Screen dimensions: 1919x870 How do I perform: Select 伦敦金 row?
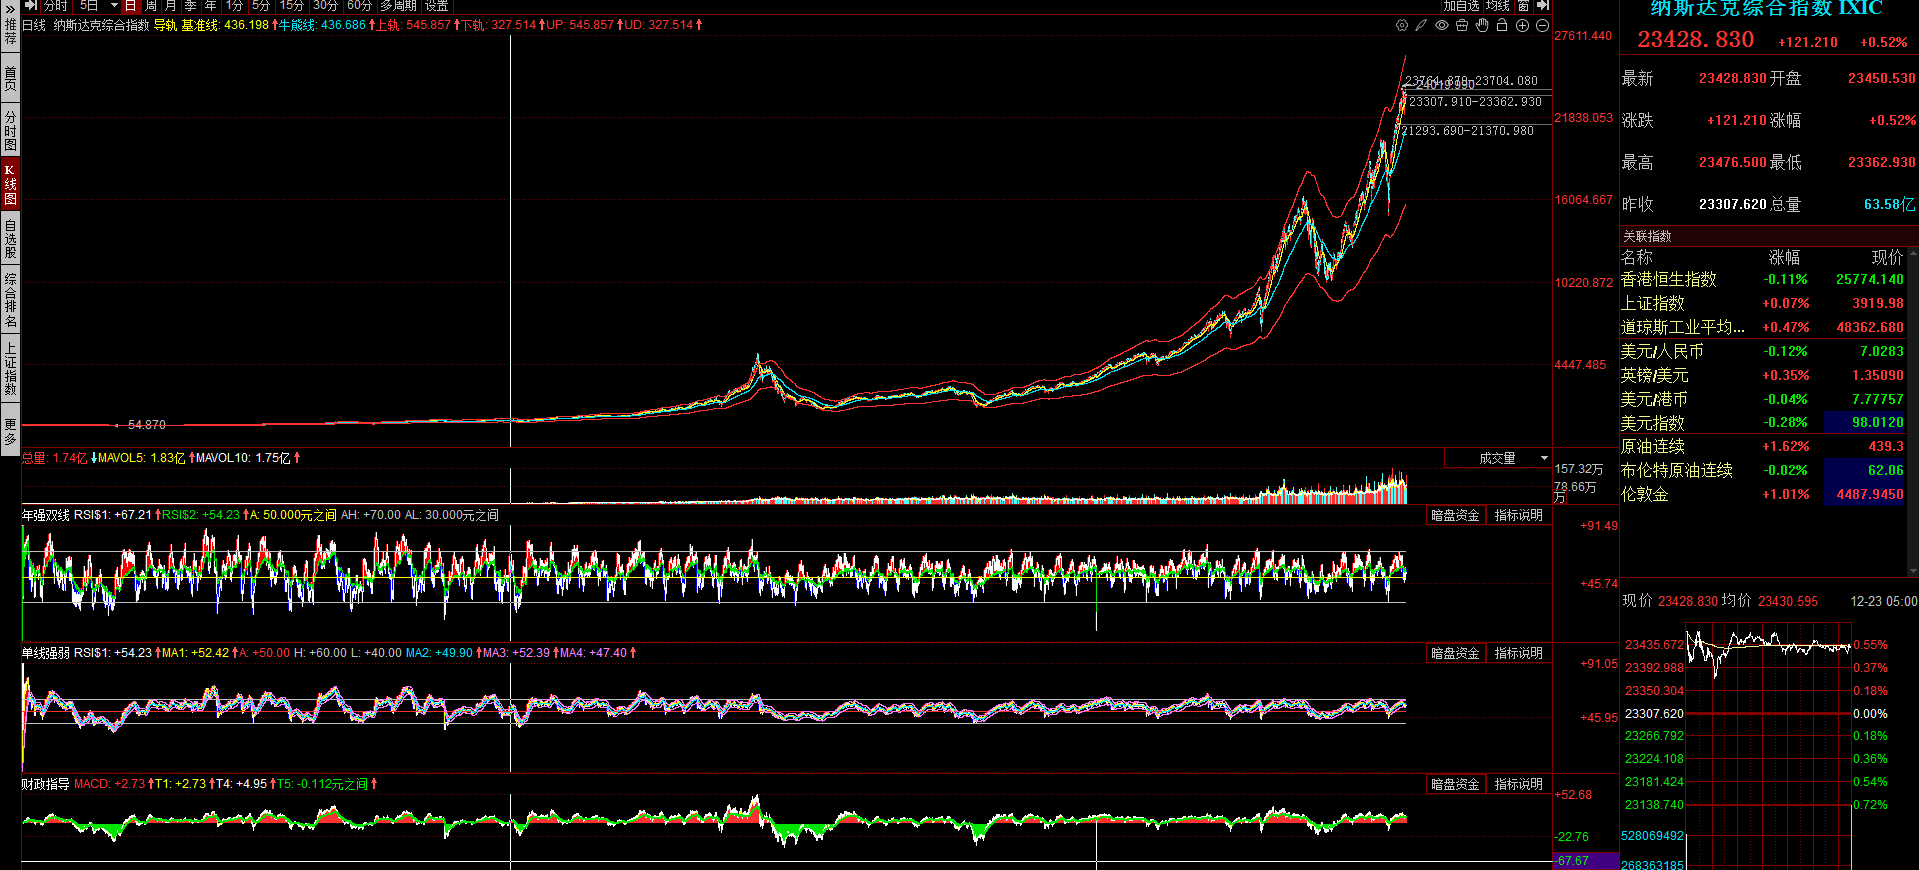[1763, 494]
